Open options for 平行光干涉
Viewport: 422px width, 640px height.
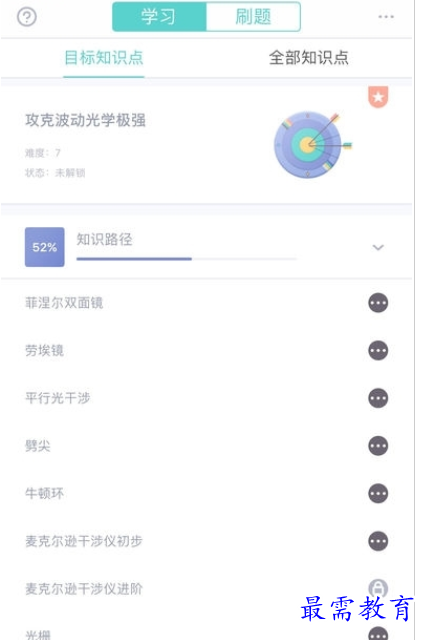click(x=378, y=398)
